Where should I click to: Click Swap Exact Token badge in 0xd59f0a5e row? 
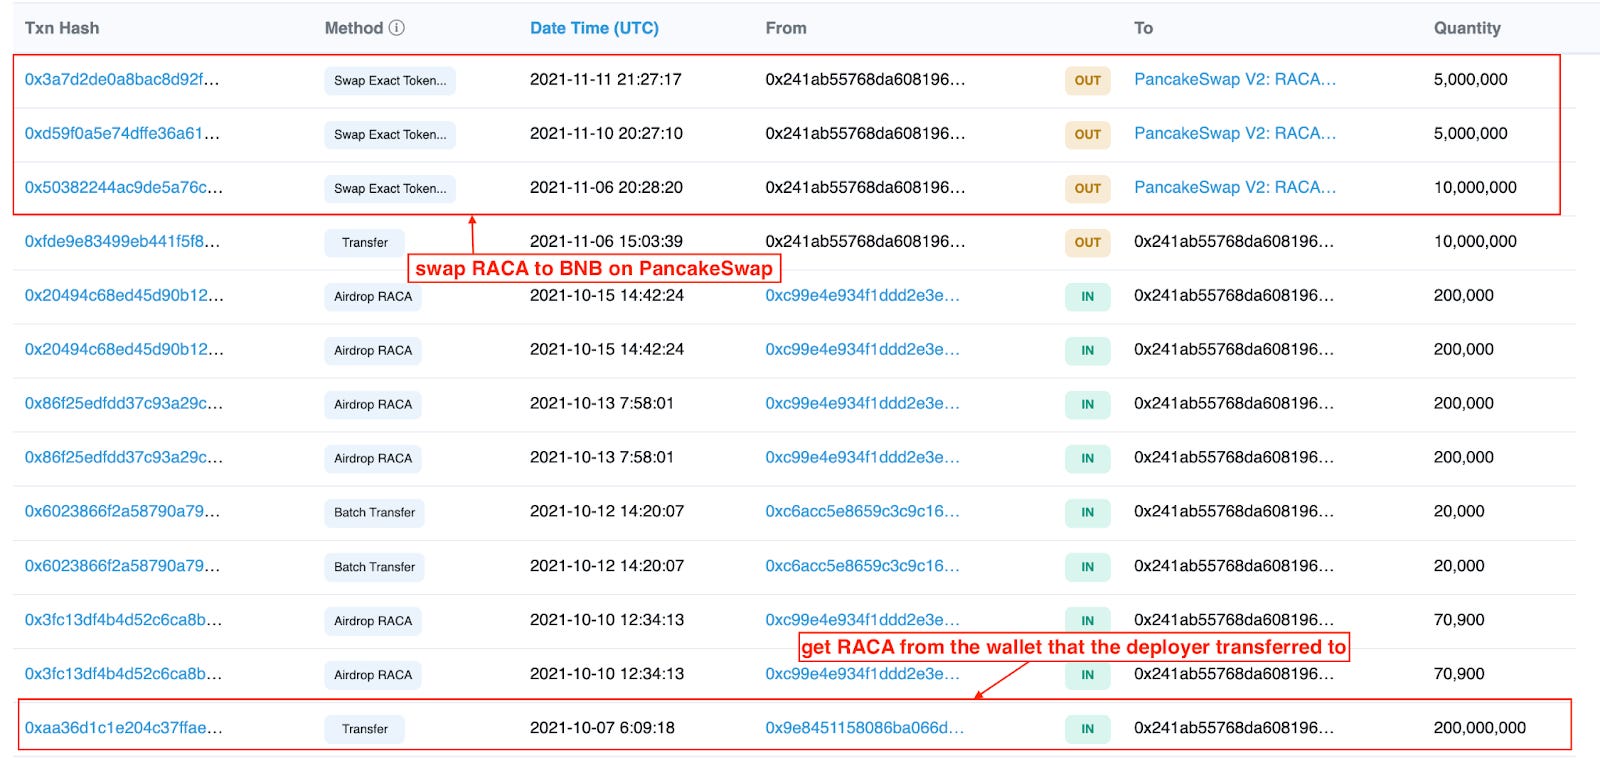pos(390,135)
